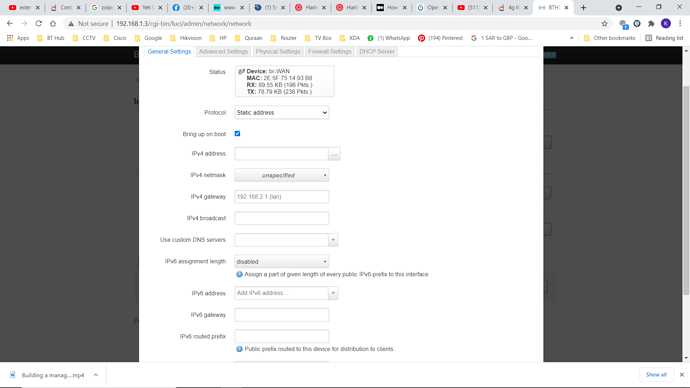
Task: Click the IPv6 gateway field
Action: tap(282, 315)
